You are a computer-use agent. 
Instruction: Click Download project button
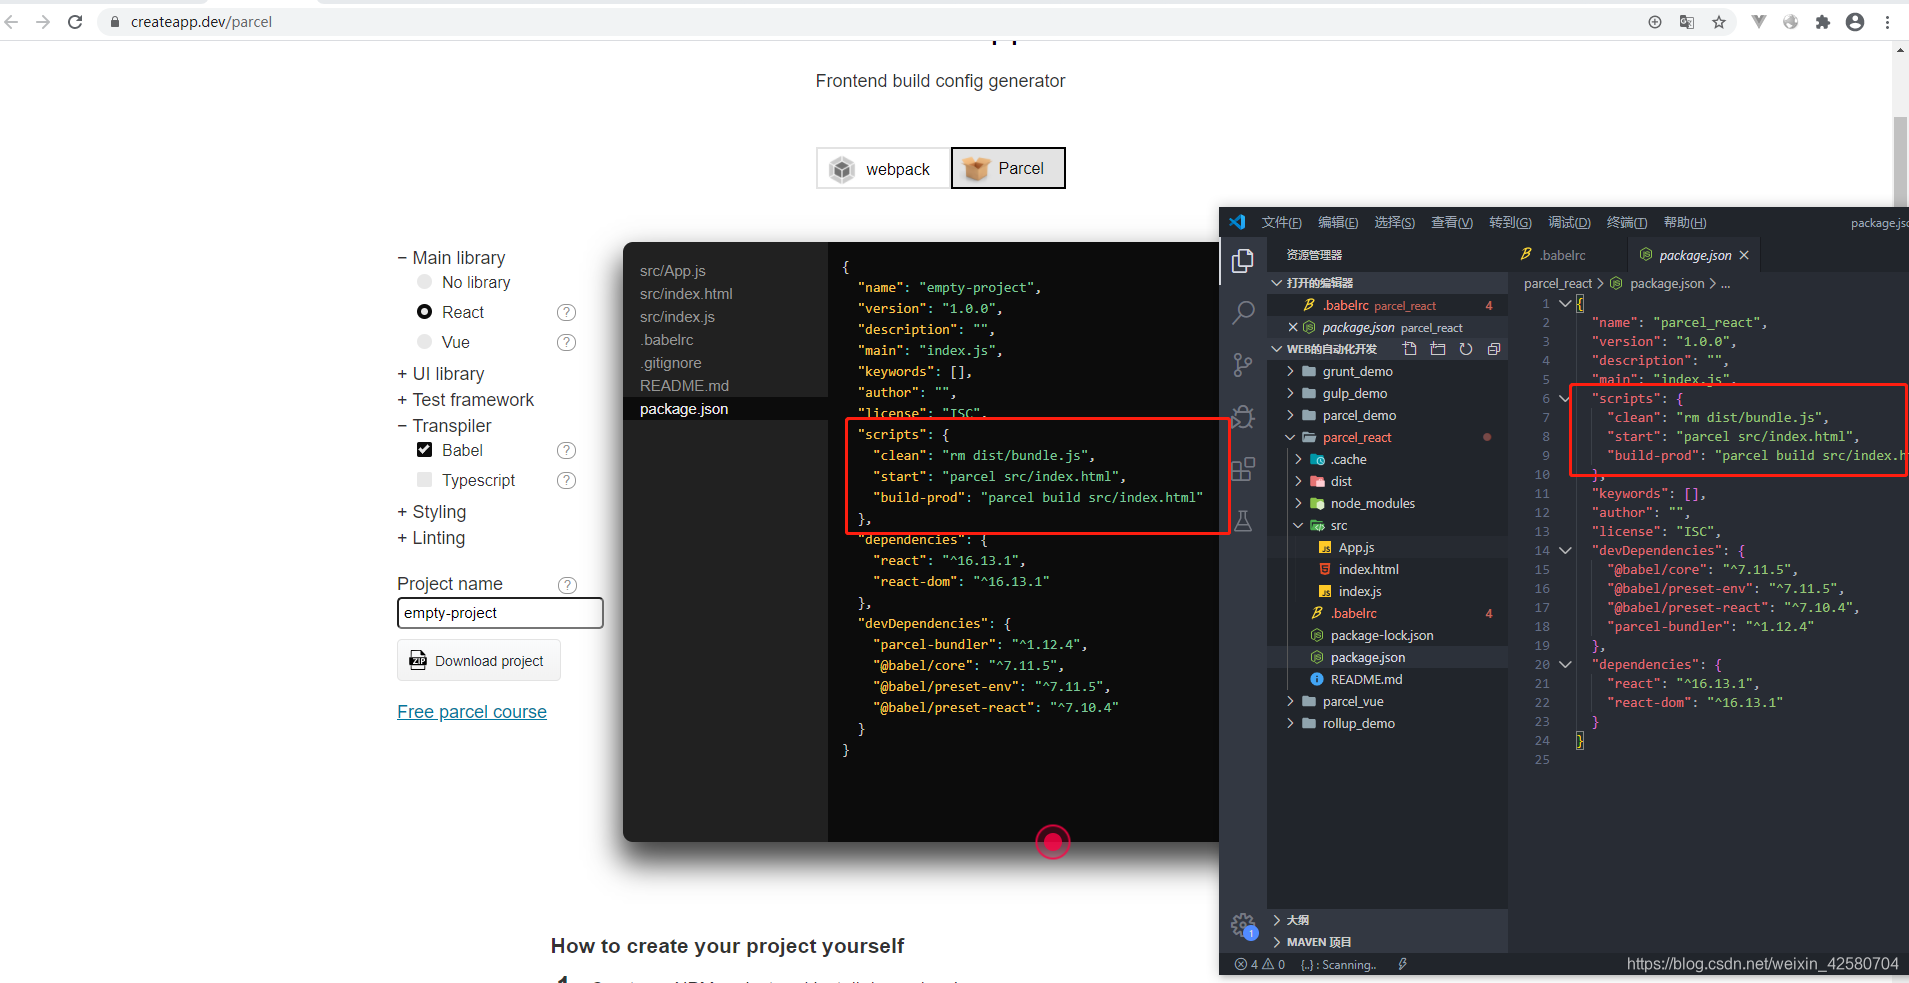click(479, 660)
